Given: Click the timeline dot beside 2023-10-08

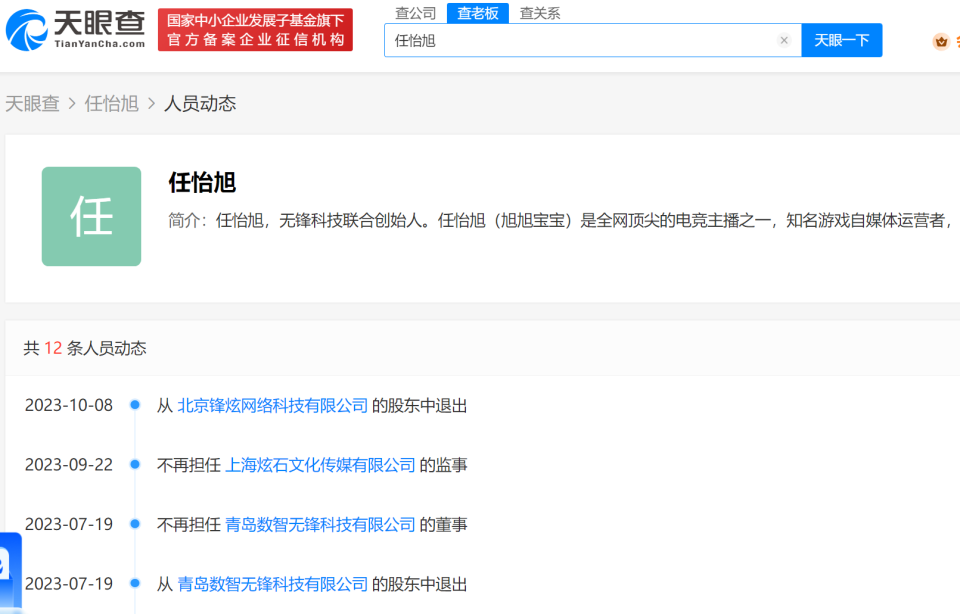Looking at the screenshot, I should (x=135, y=405).
